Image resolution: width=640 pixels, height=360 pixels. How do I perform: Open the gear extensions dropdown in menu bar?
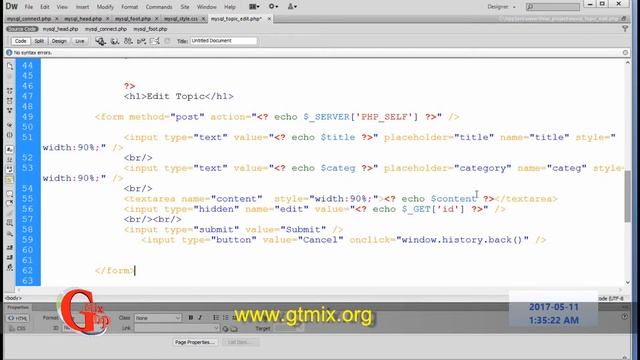point(273,7)
